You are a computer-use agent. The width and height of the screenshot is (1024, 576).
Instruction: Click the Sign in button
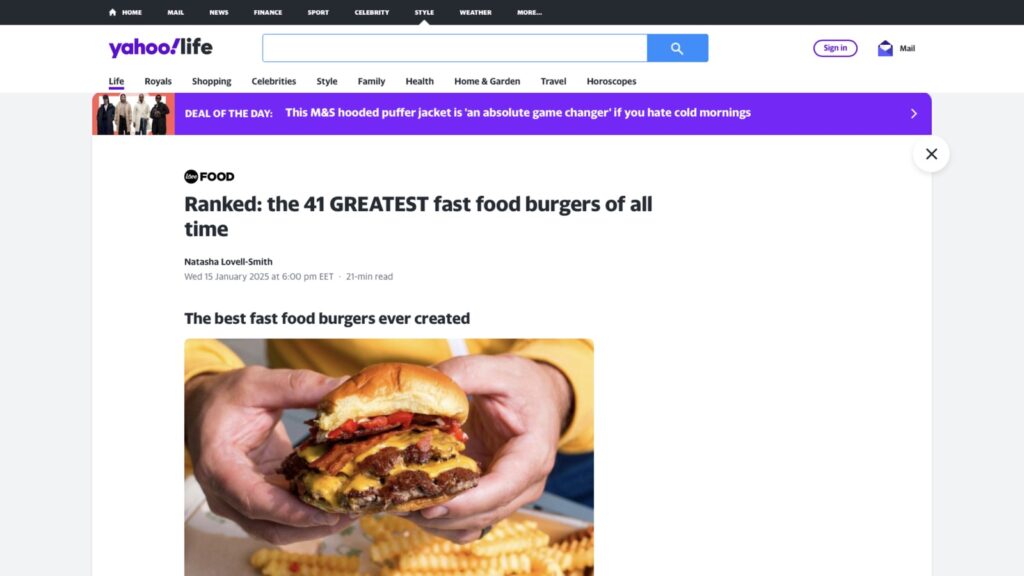pos(835,48)
